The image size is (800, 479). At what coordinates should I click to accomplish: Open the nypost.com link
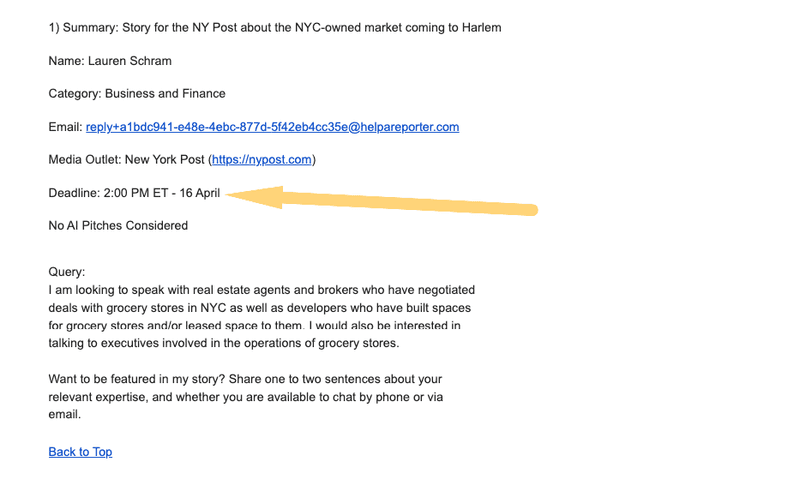click(262, 160)
